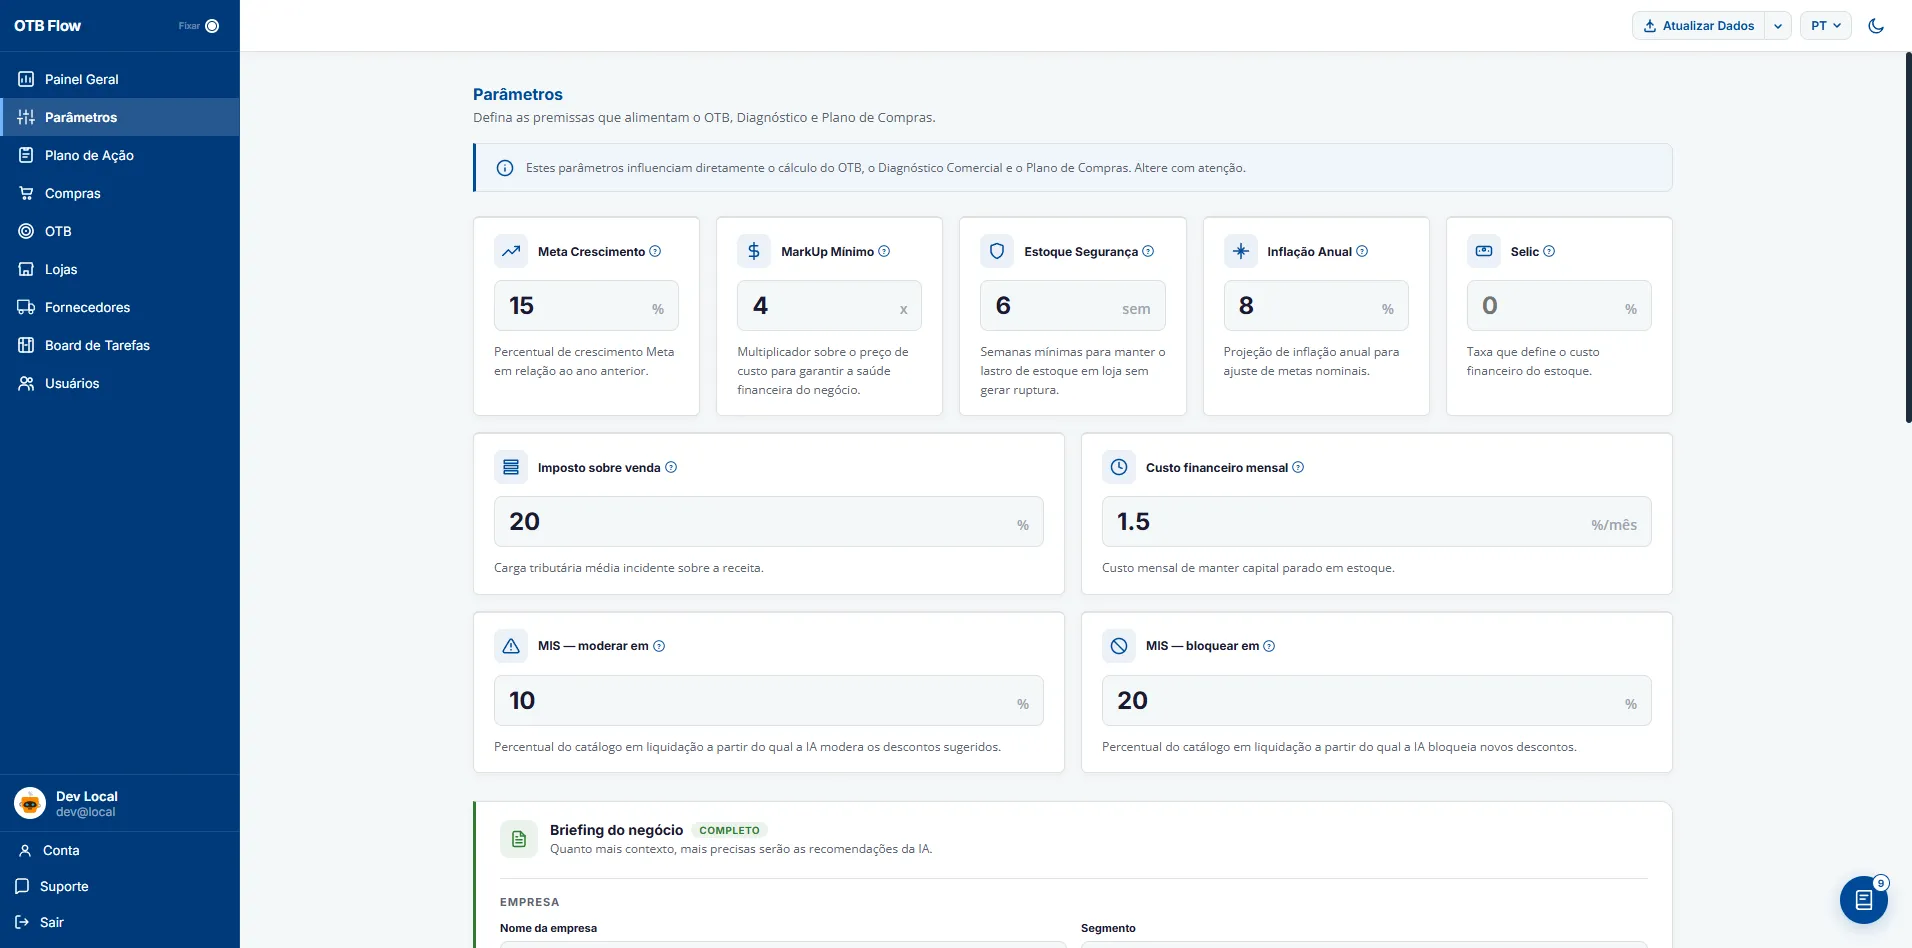Click info icon next to MIS — moderar em
This screenshot has height=948, width=1912.
(659, 646)
